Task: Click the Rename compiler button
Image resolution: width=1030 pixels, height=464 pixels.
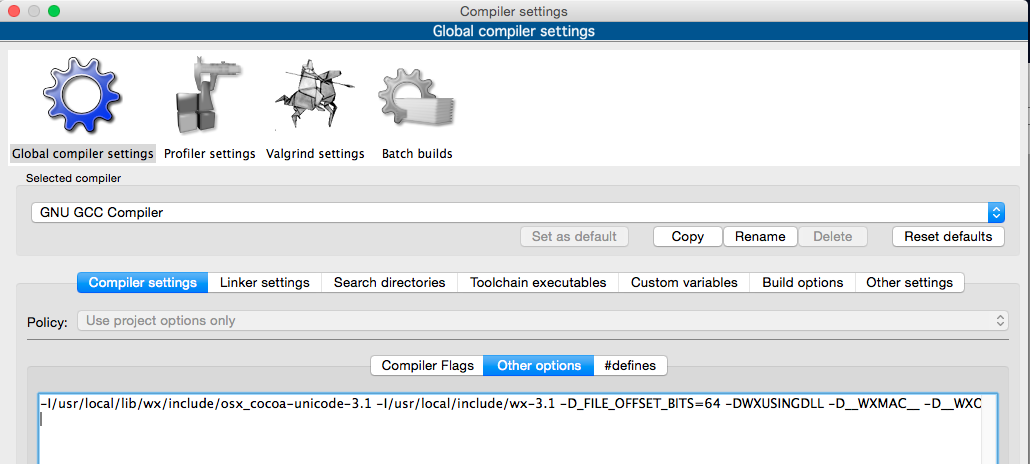Action: coord(760,237)
